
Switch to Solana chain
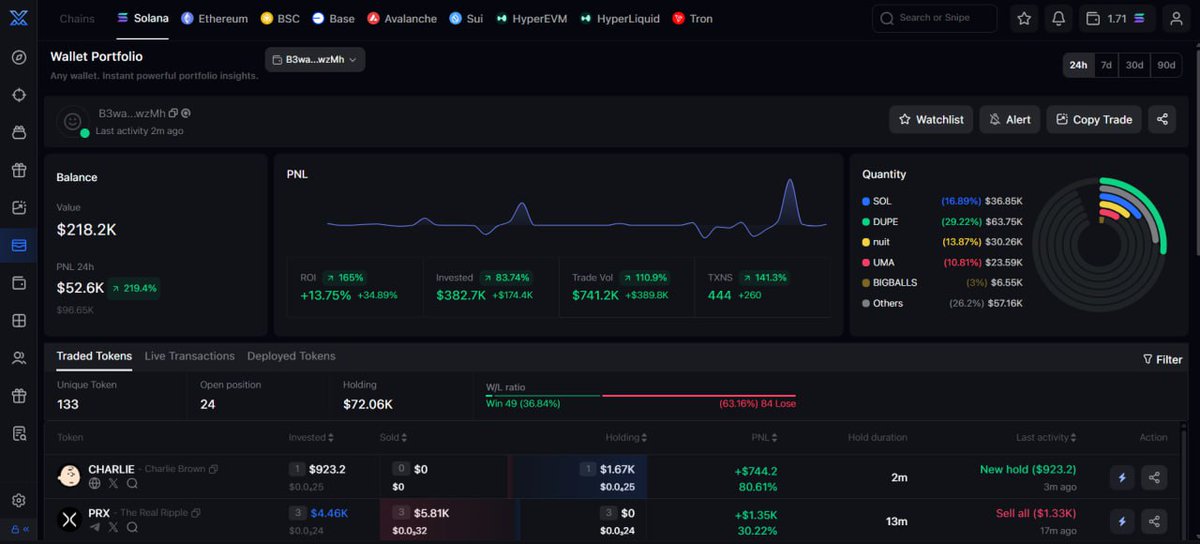142,18
